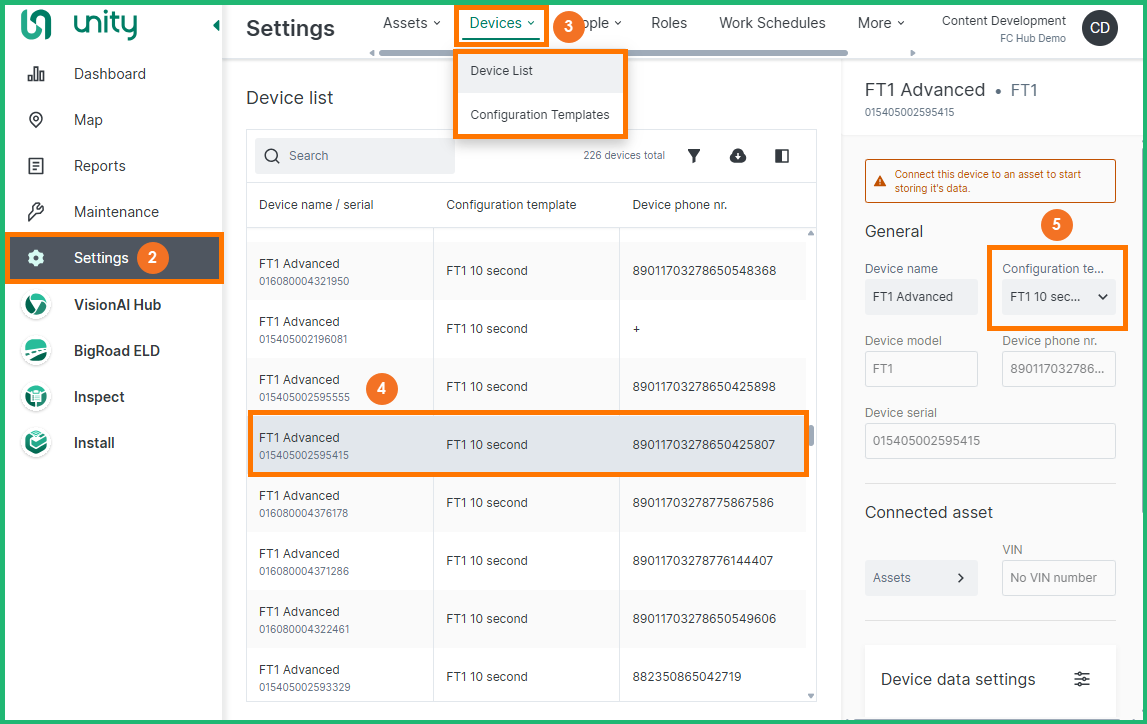The height and width of the screenshot is (724, 1147).
Task: Open Map in the sidebar
Action: point(88,120)
